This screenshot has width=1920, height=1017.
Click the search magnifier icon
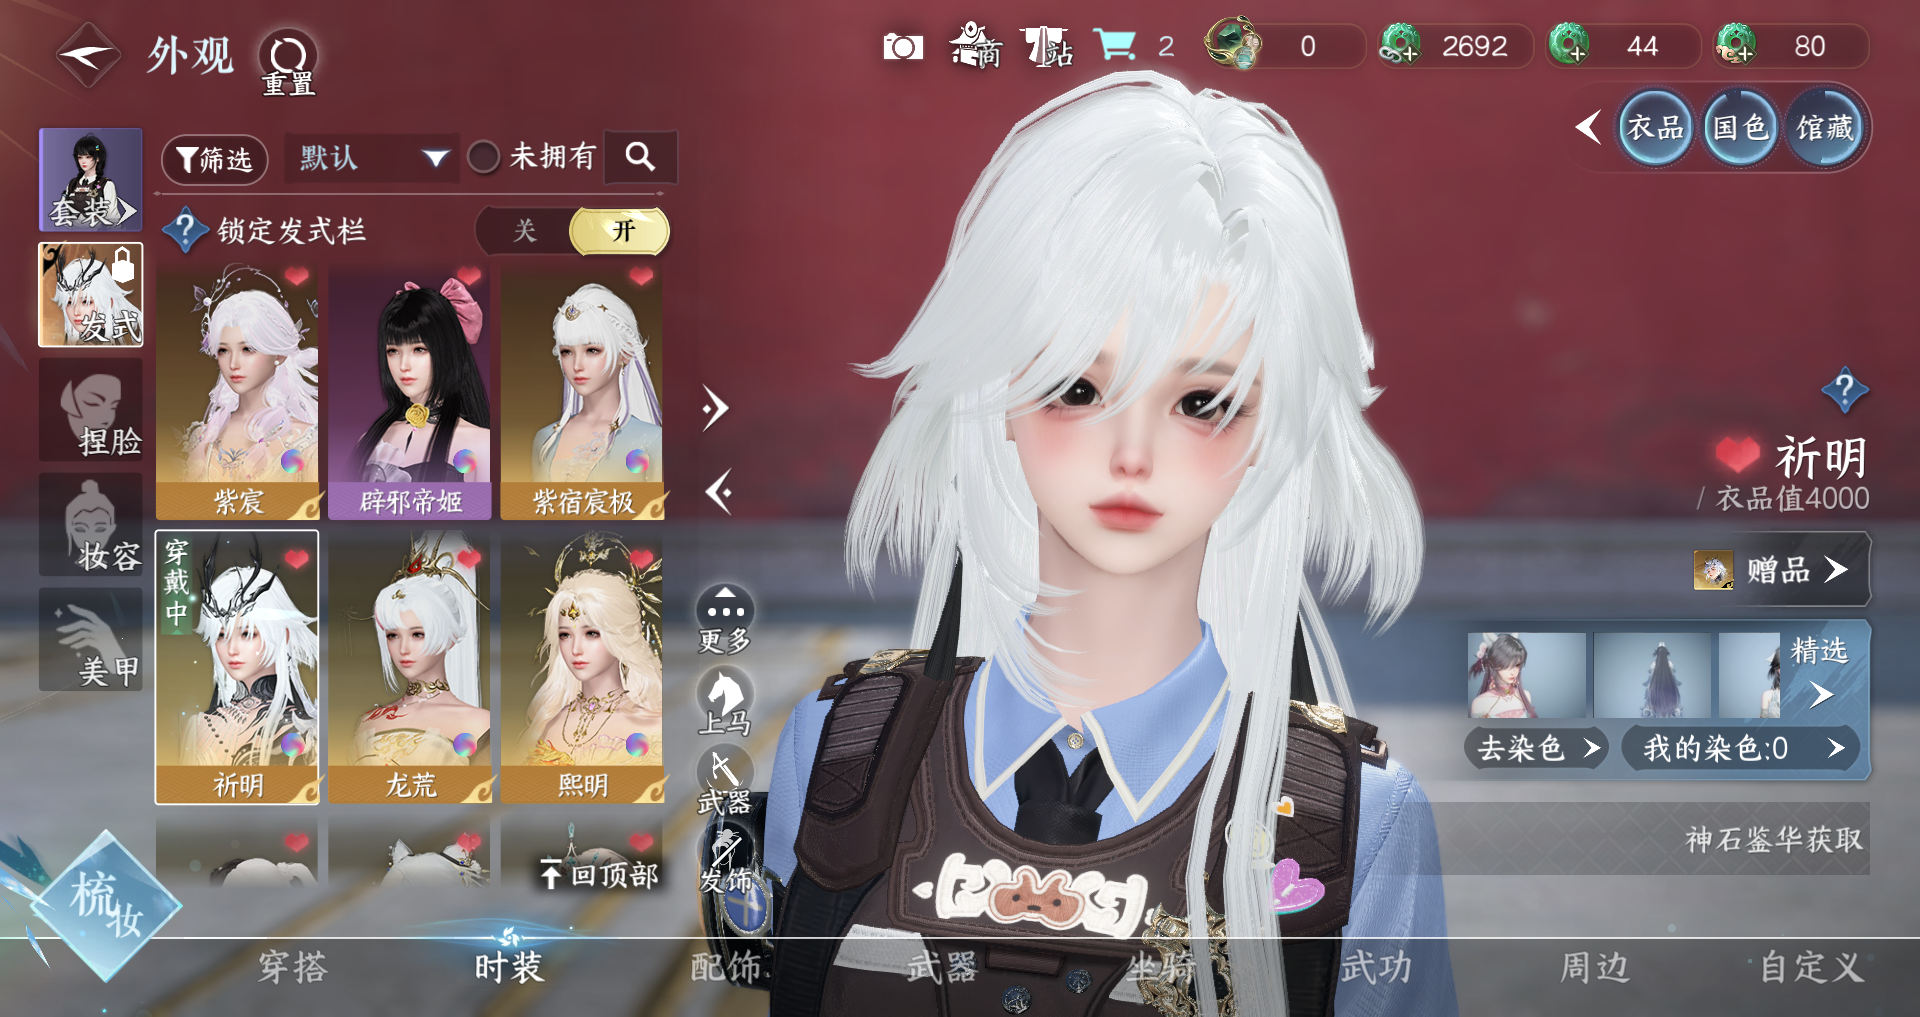(x=640, y=157)
